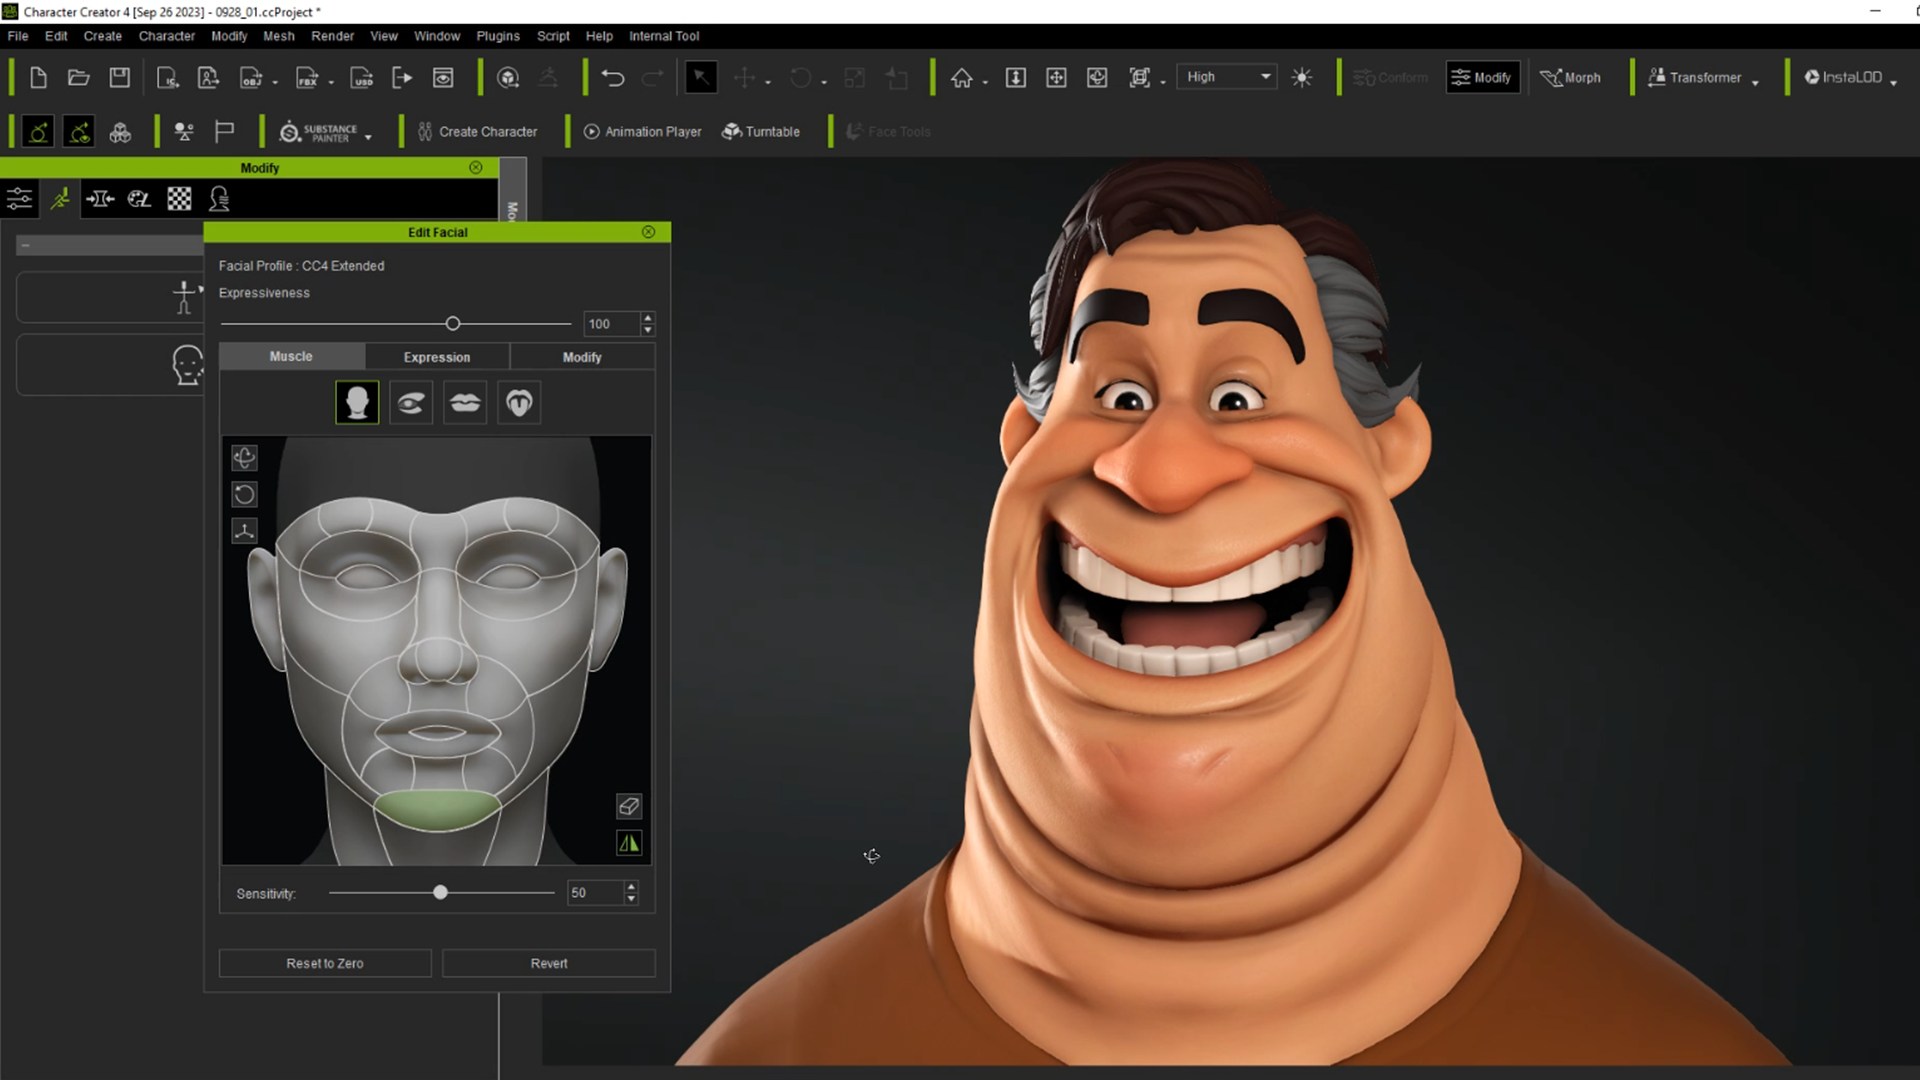Select the Mouth muscle group icon
The height and width of the screenshot is (1080, 1920).
coord(464,402)
